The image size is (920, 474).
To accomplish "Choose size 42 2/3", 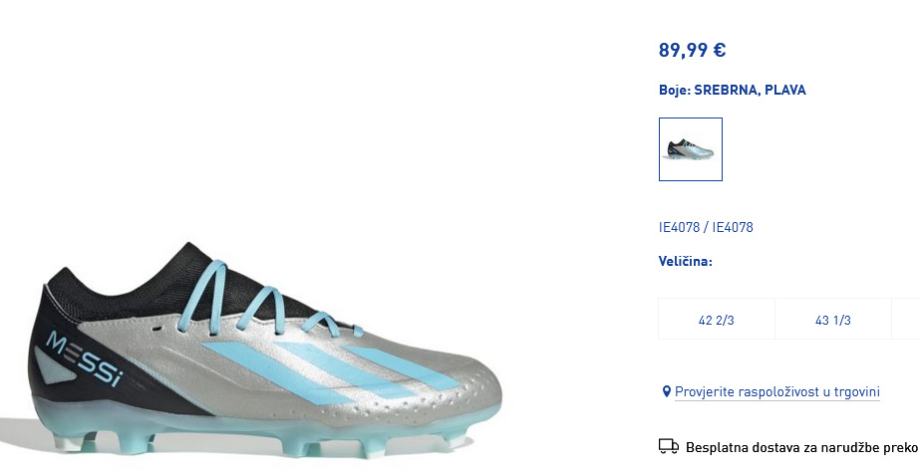I will [x=716, y=320].
